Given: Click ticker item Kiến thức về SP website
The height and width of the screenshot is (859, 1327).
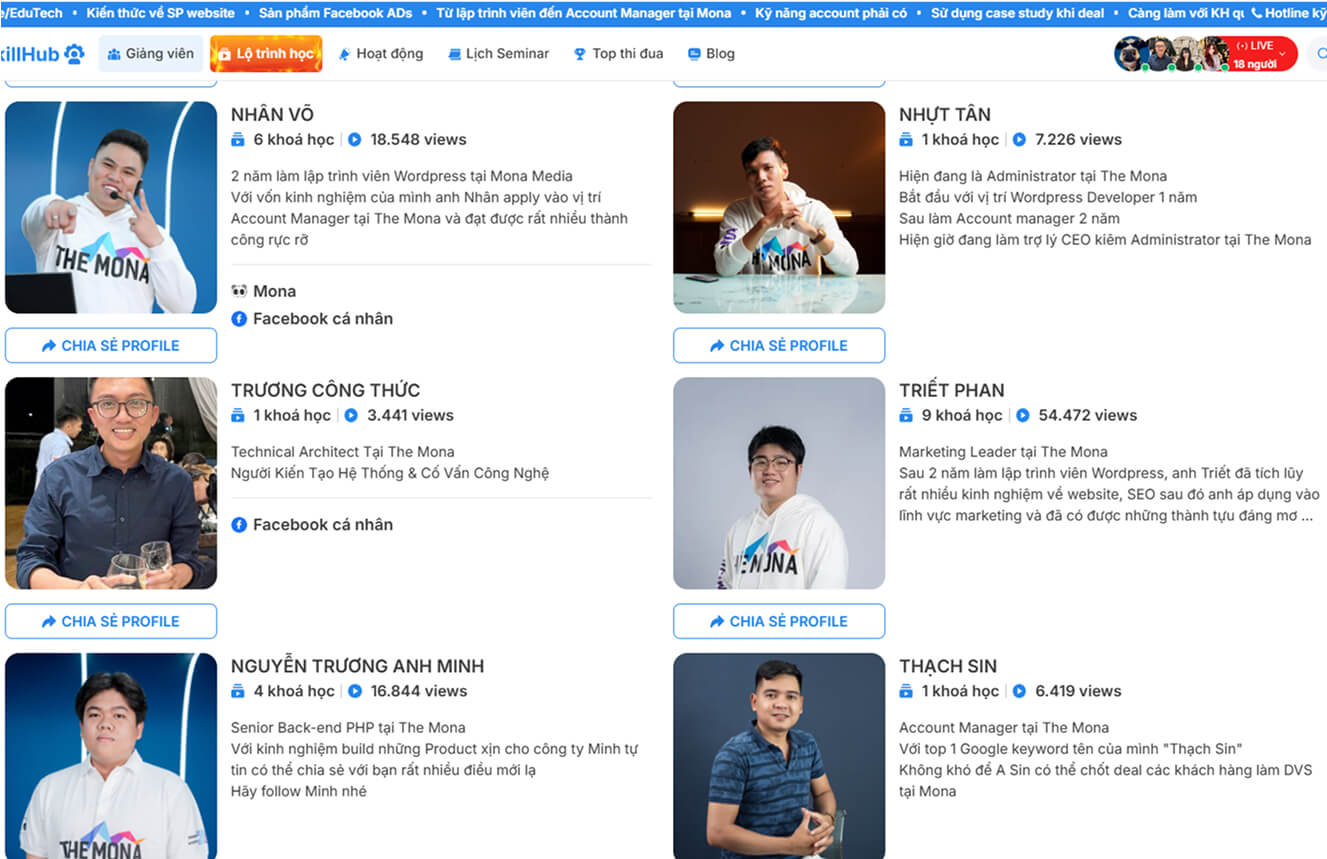Looking at the screenshot, I should 160,13.
